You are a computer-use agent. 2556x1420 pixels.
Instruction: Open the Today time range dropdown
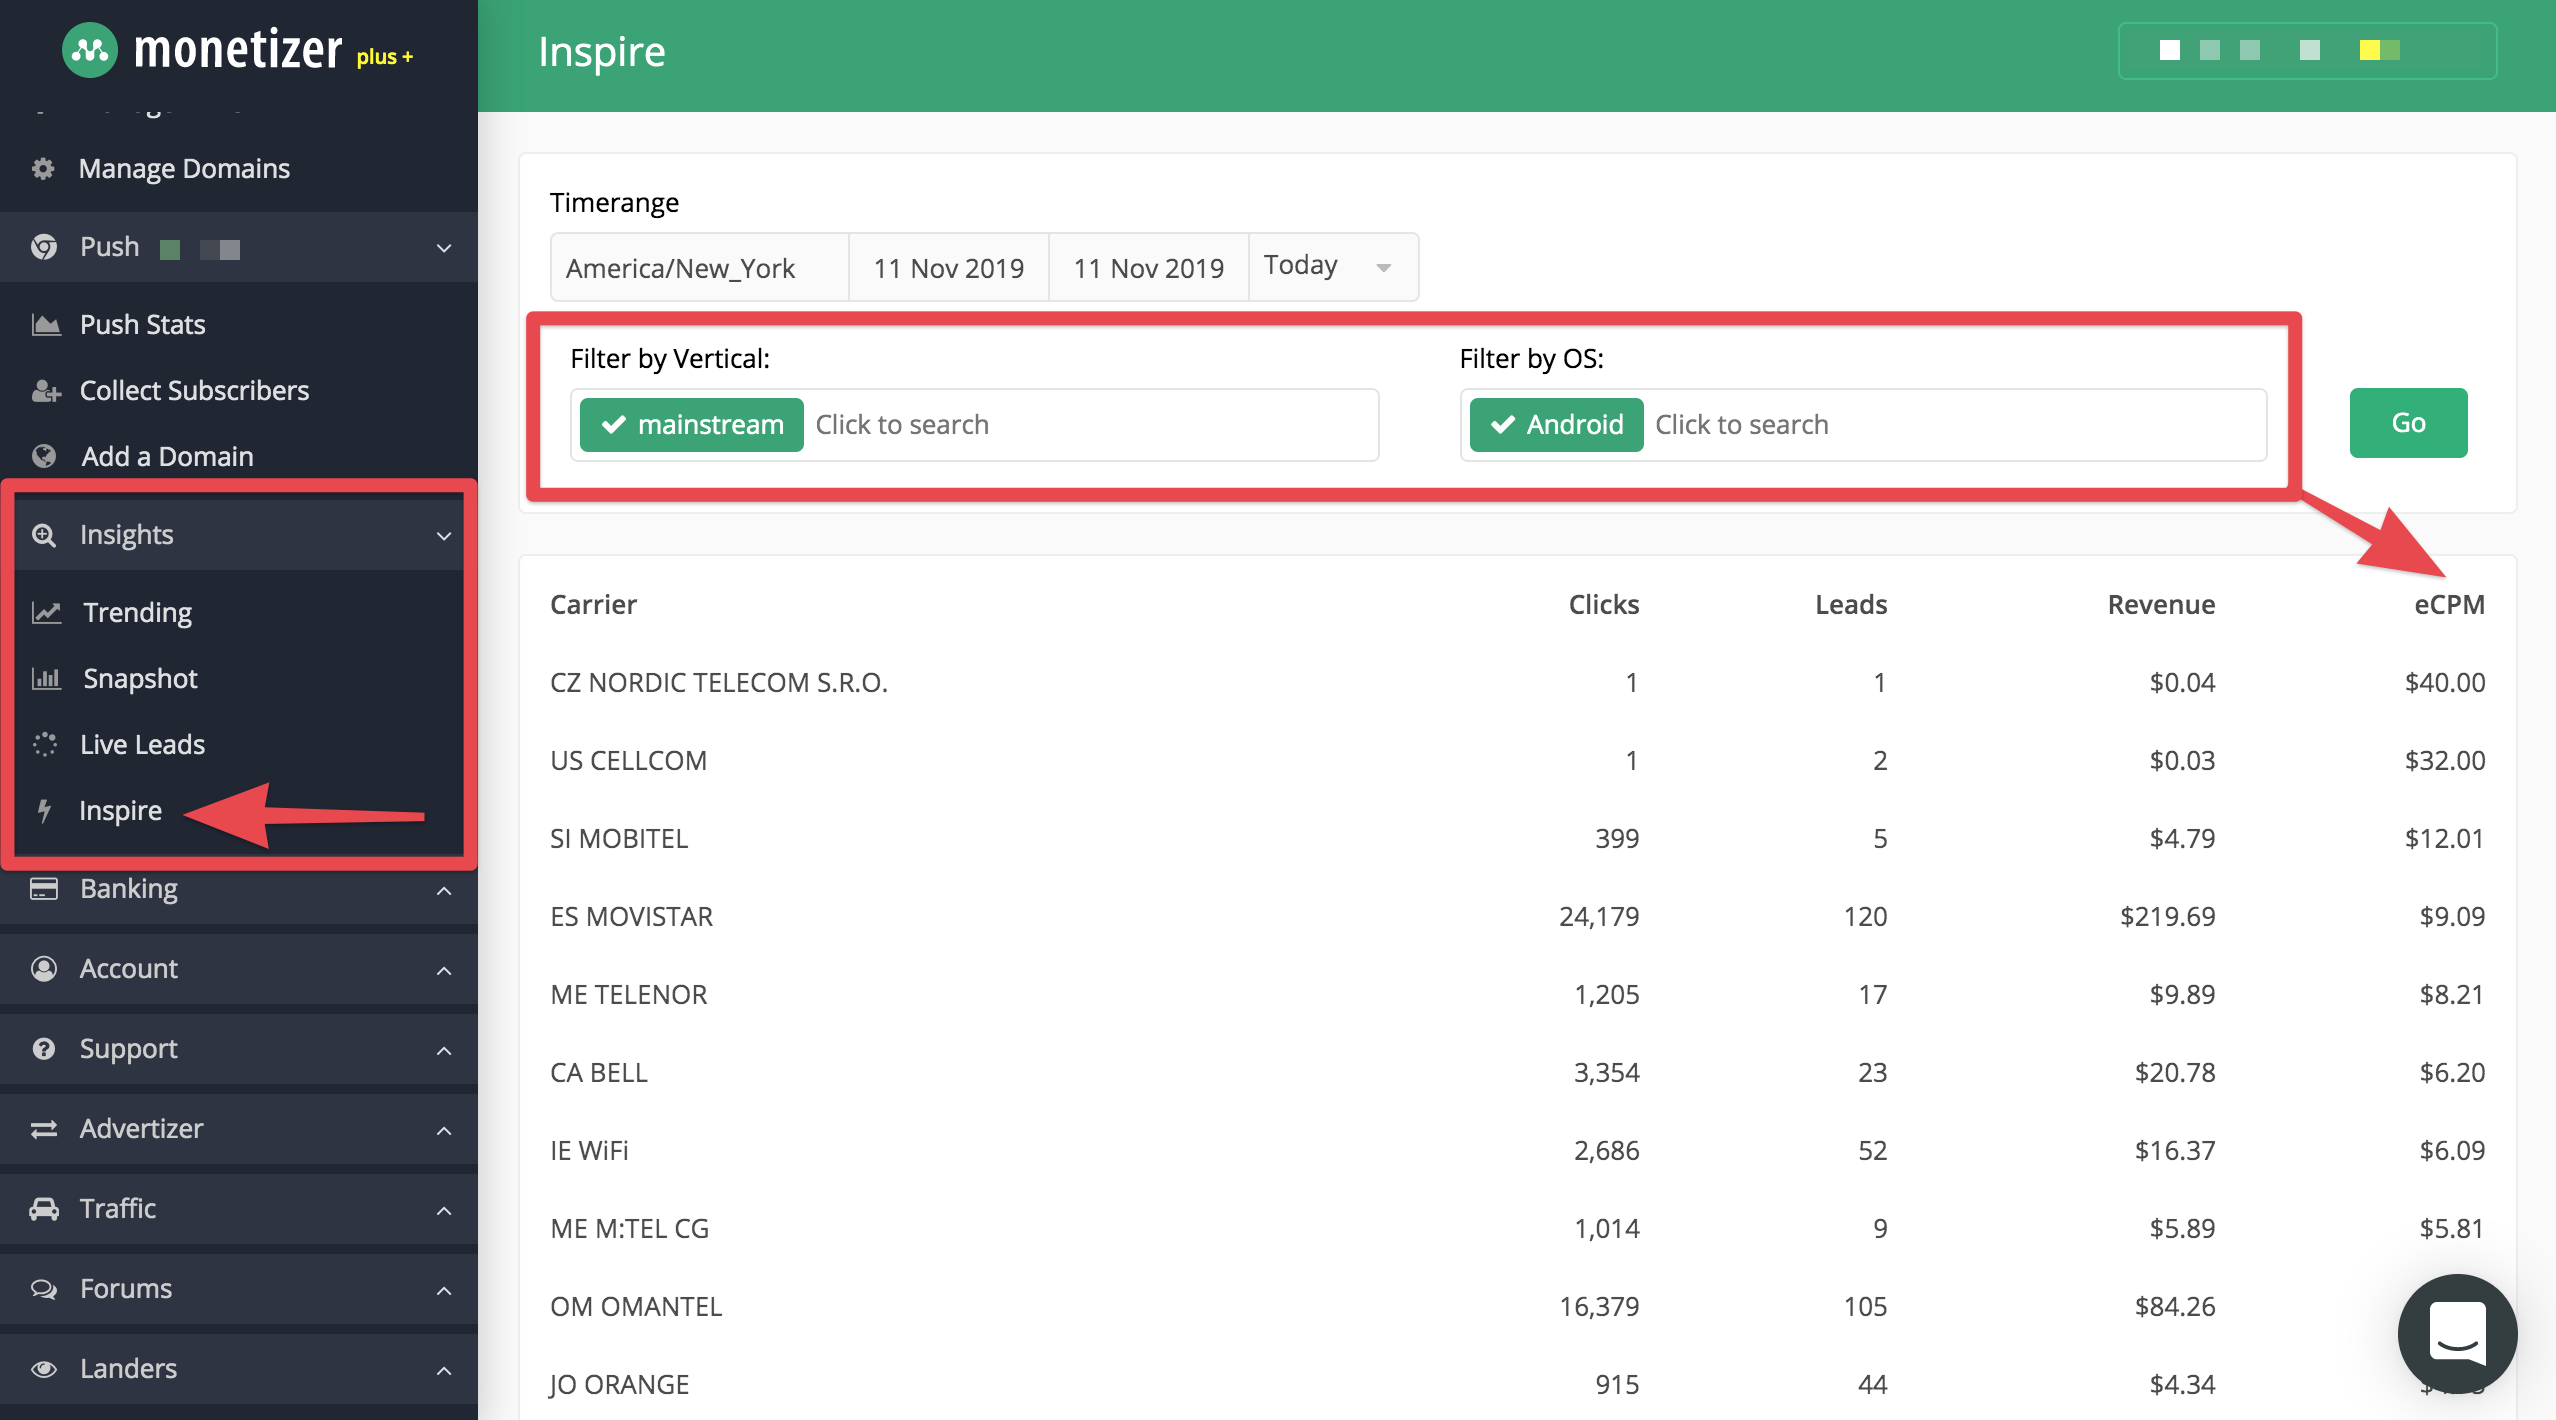coord(1333,267)
